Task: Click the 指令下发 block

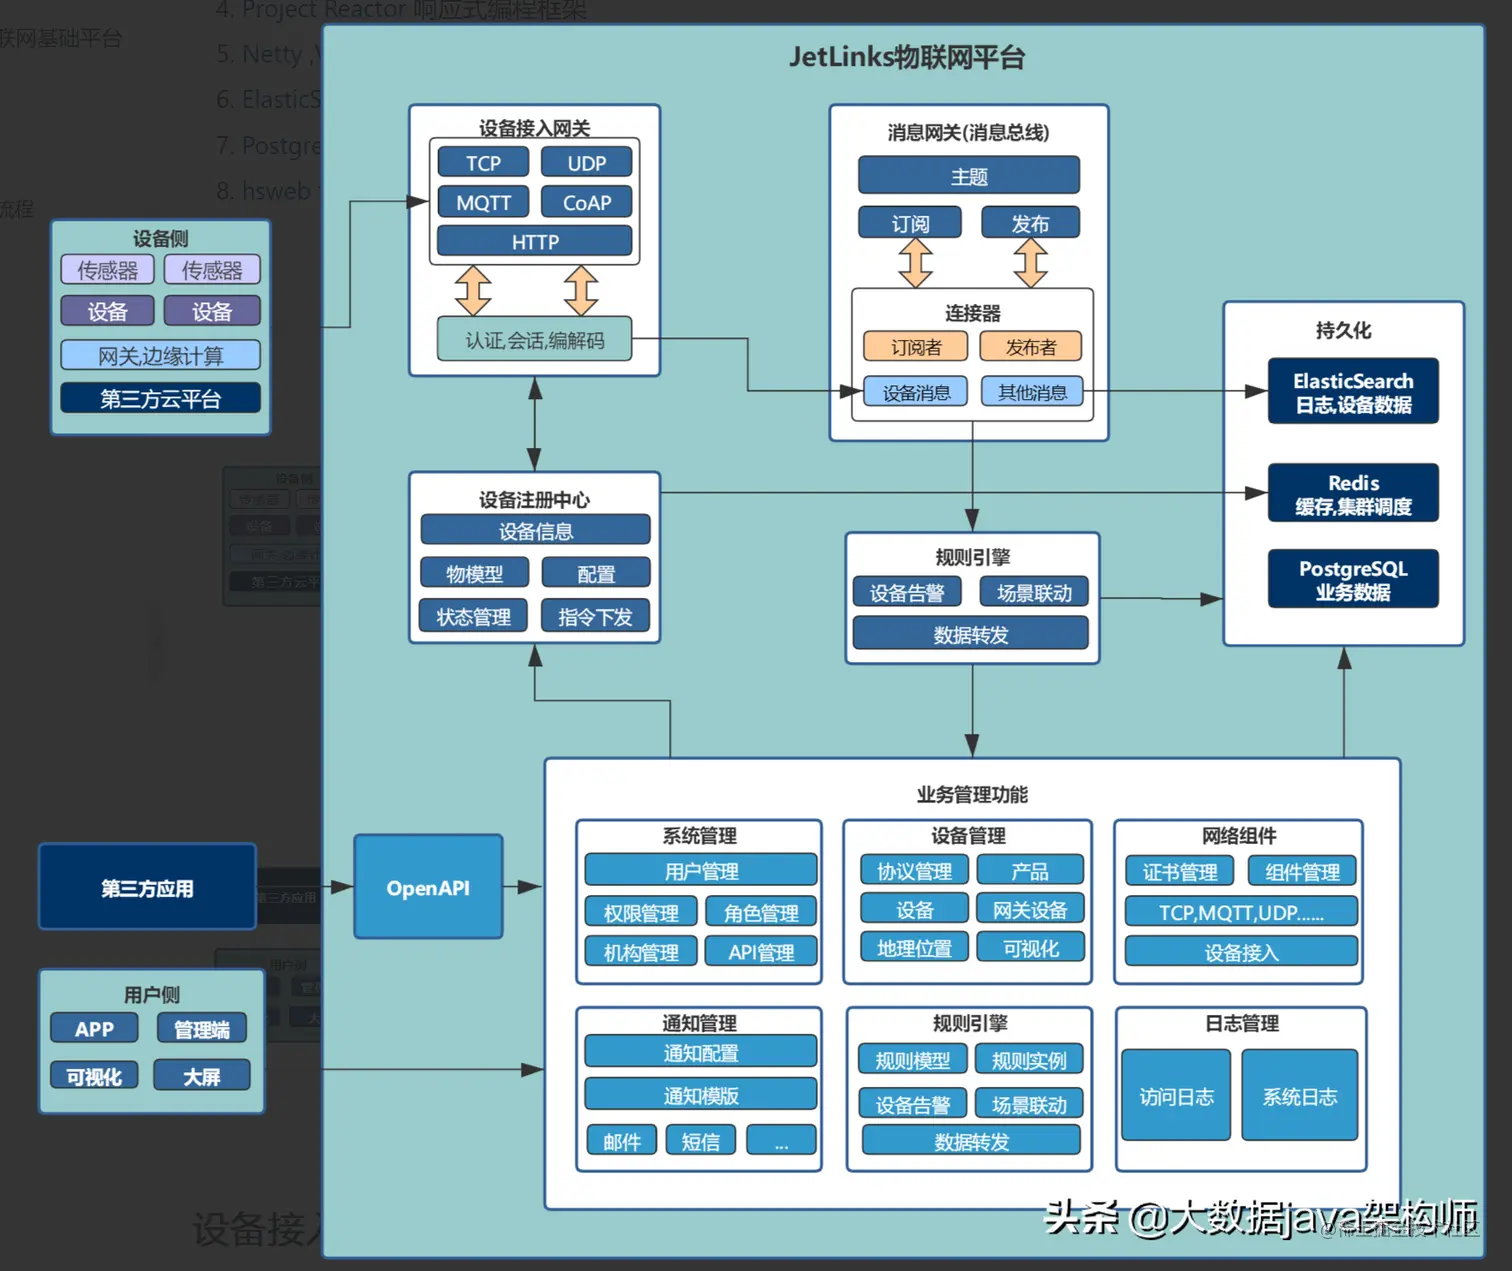Action: click(x=596, y=617)
